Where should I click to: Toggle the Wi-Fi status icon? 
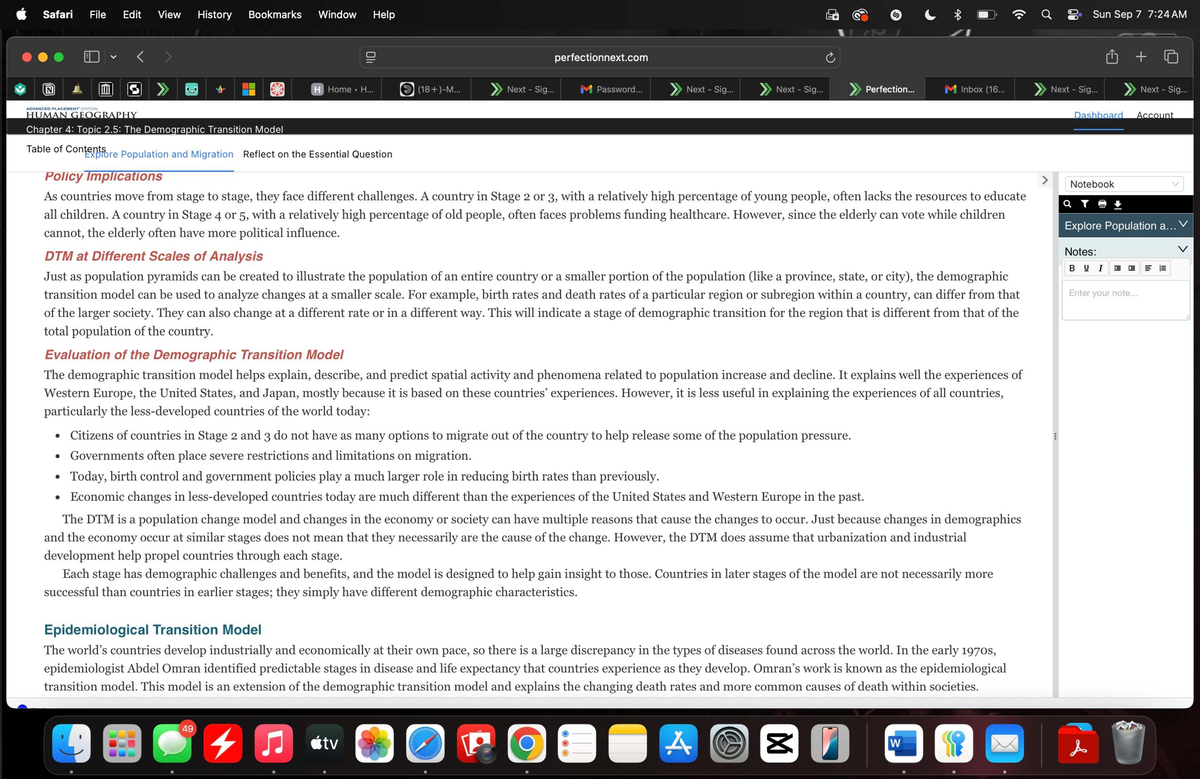click(x=1019, y=14)
